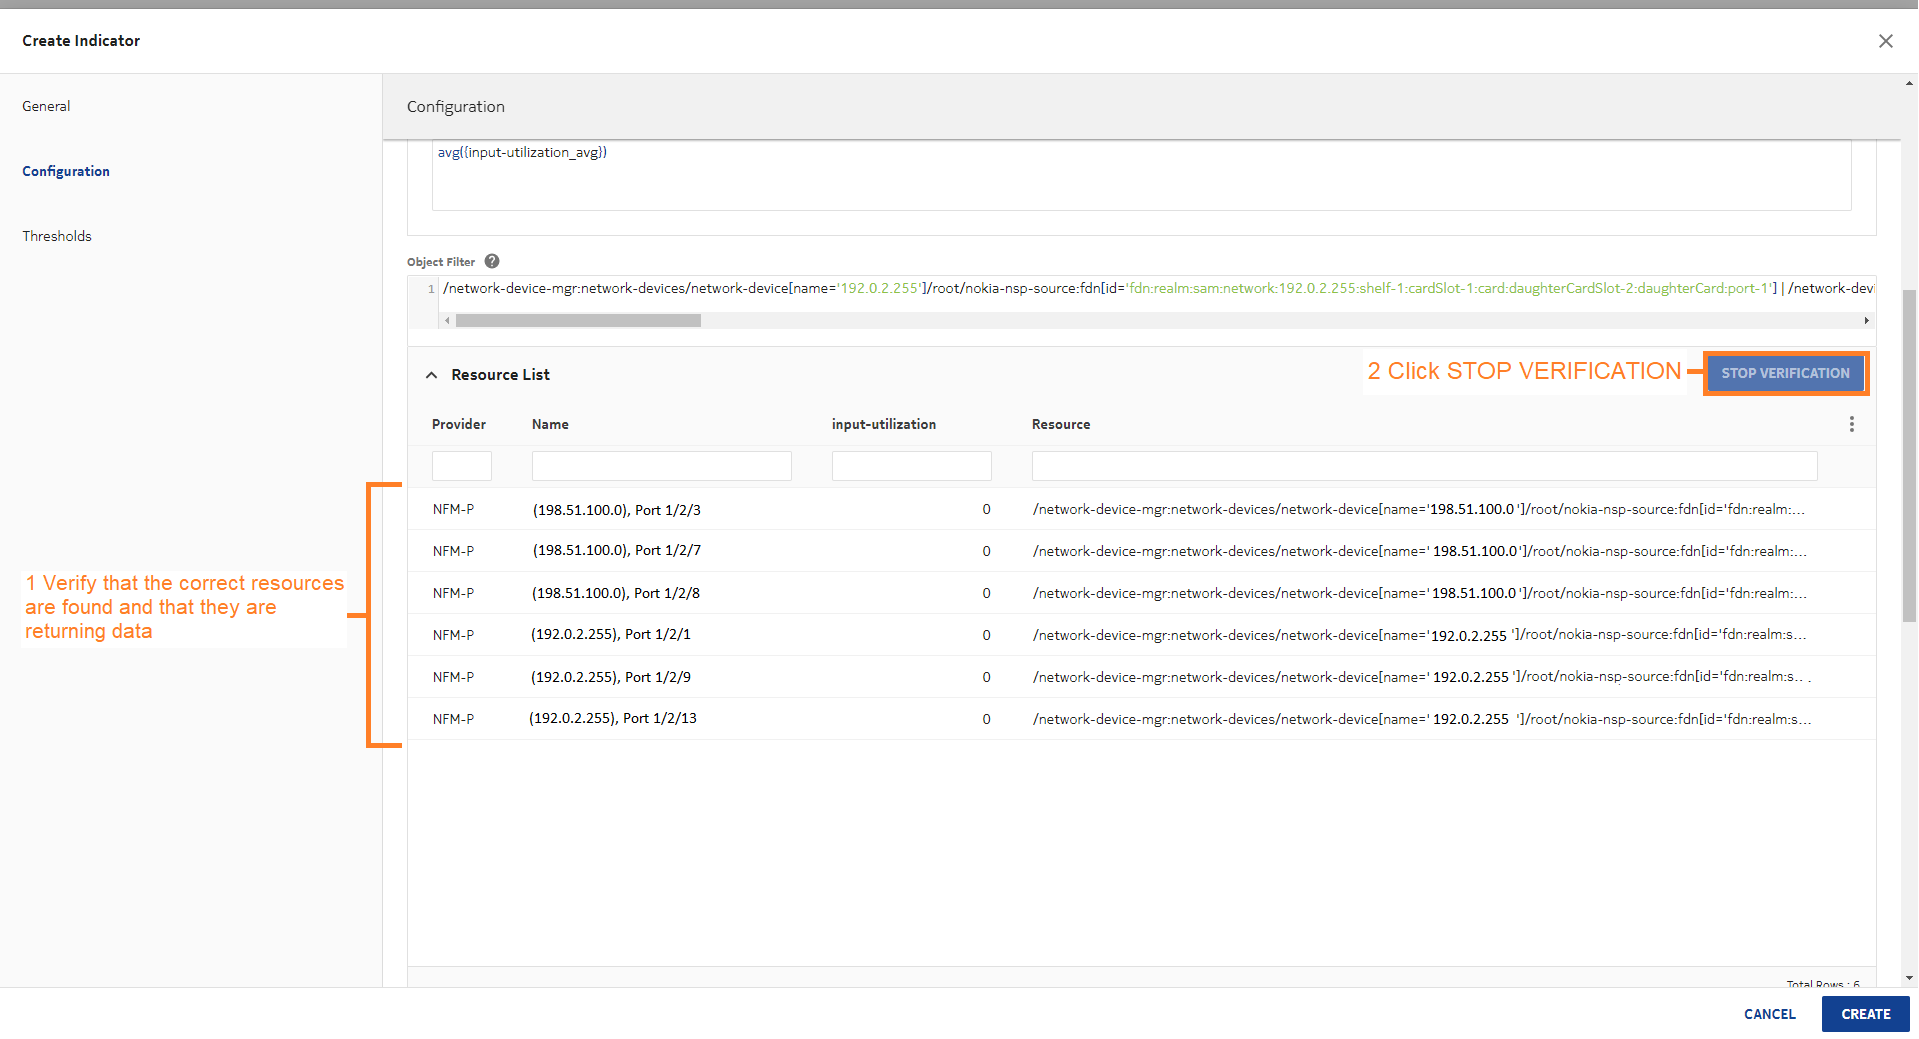Click the object filter horizontal scrollbar thumb

[578, 321]
